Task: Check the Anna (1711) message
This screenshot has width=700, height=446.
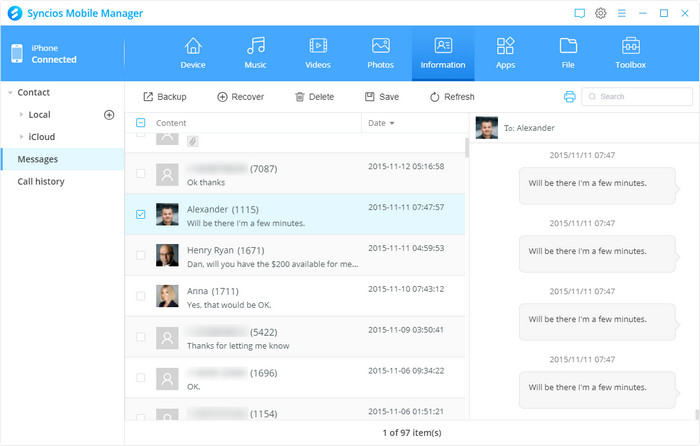Action: (141, 296)
